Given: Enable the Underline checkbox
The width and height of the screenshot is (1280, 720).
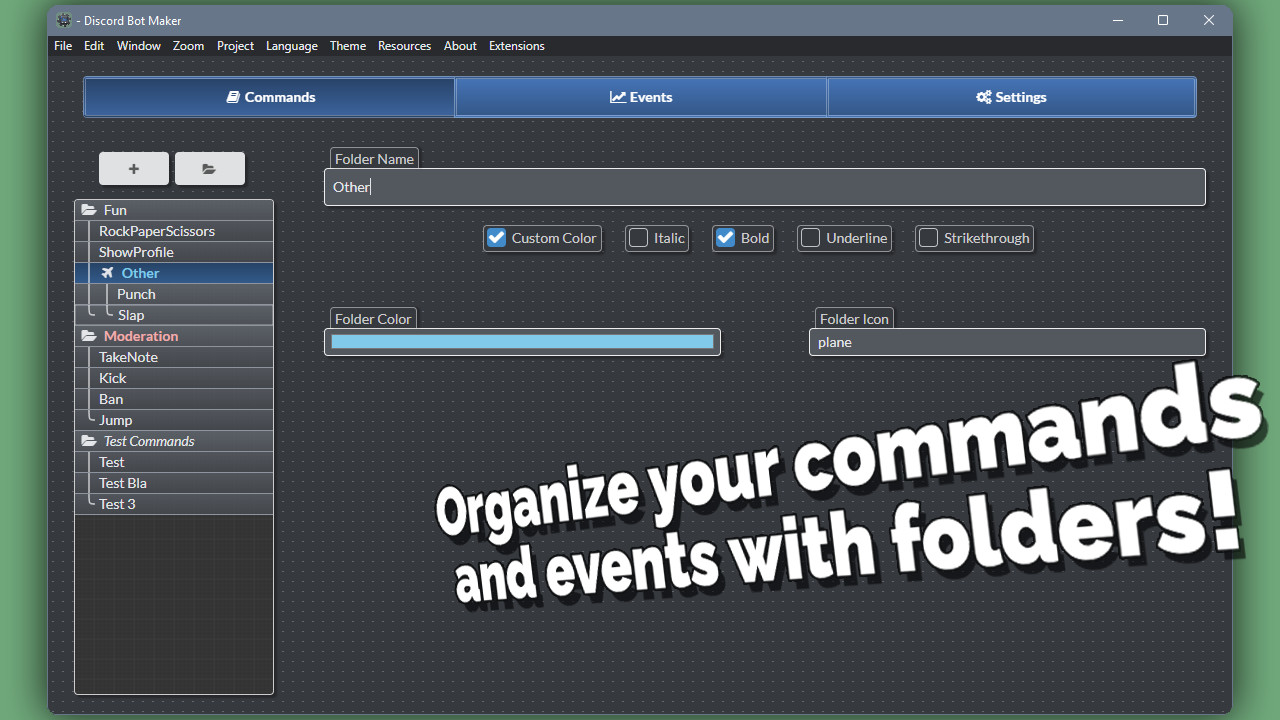Looking at the screenshot, I should [x=810, y=238].
